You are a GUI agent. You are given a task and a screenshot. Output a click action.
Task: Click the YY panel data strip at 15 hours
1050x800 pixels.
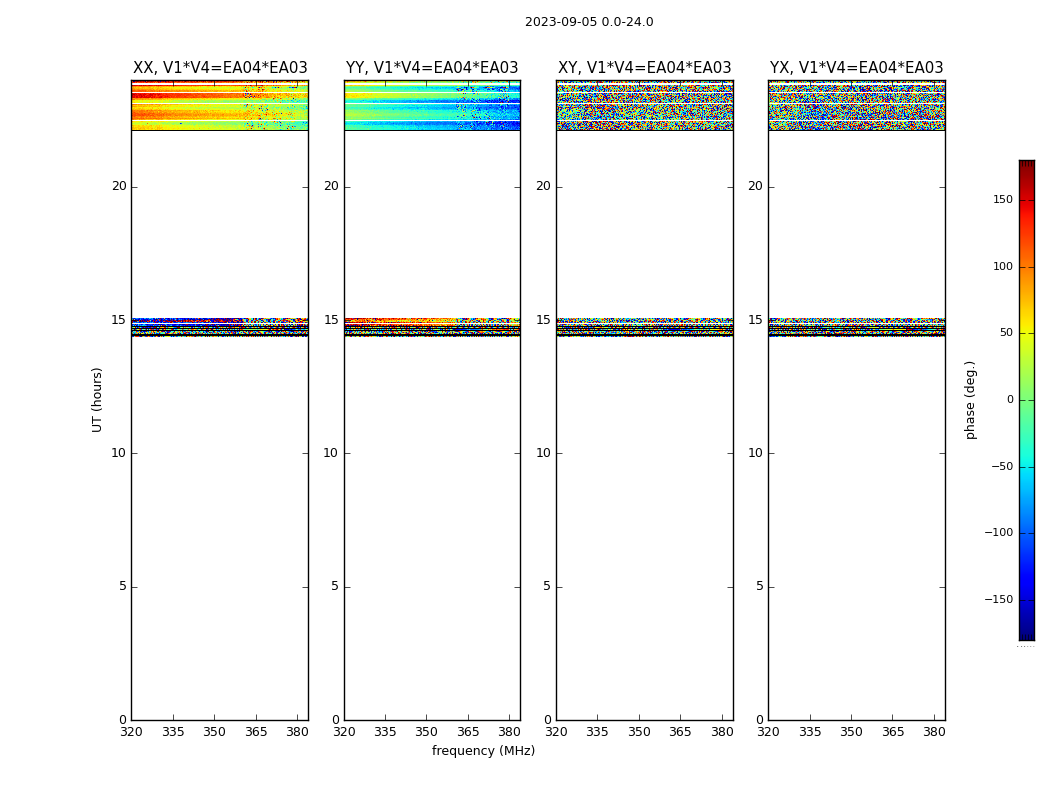432,327
